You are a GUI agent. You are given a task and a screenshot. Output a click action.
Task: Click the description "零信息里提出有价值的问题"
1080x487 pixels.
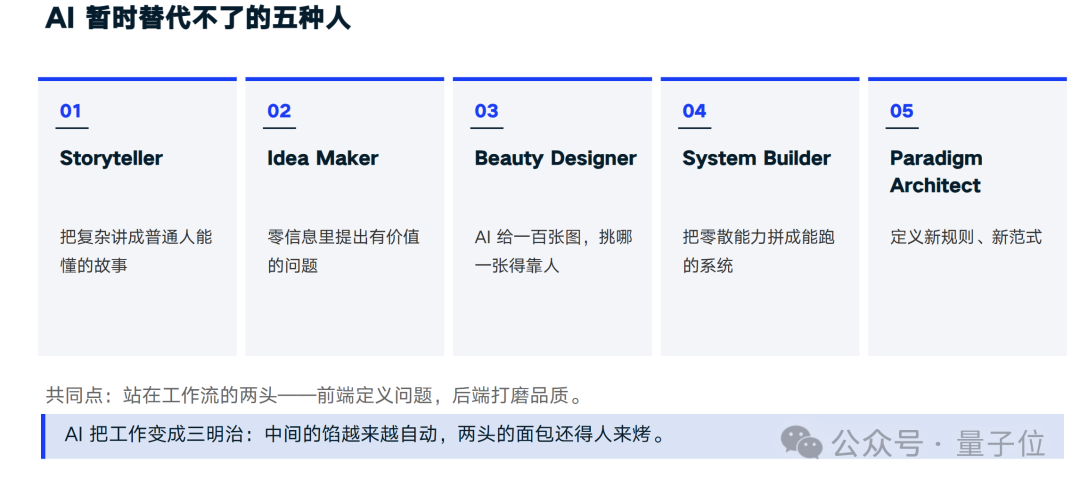344,251
